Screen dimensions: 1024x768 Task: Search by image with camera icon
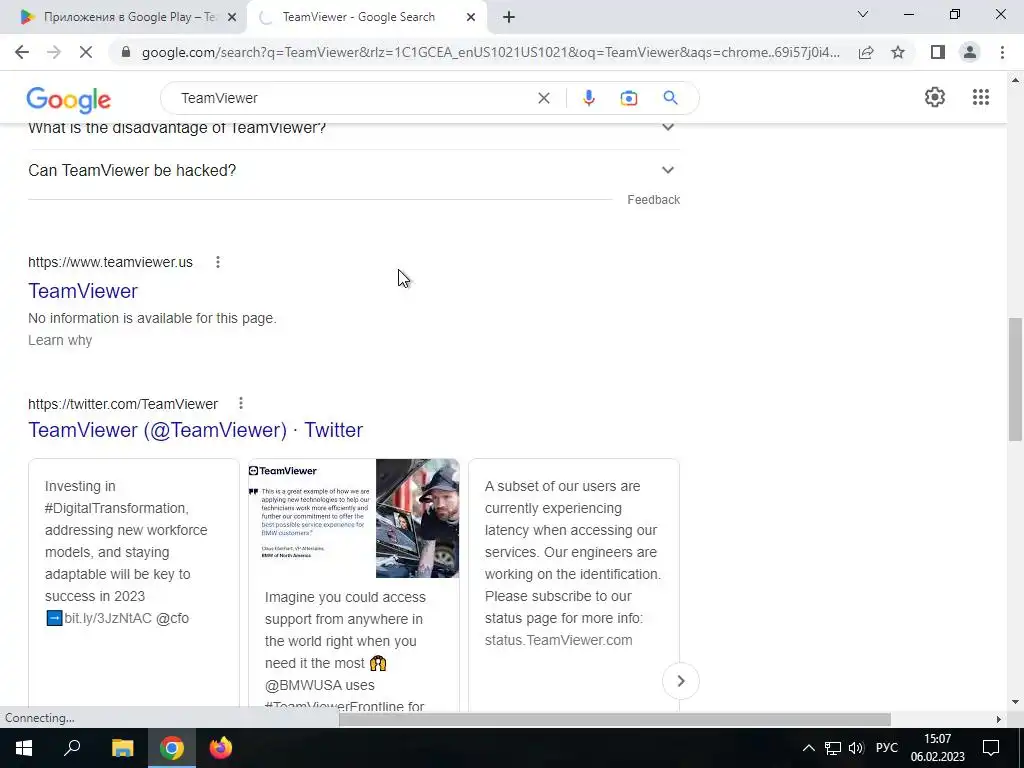628,98
